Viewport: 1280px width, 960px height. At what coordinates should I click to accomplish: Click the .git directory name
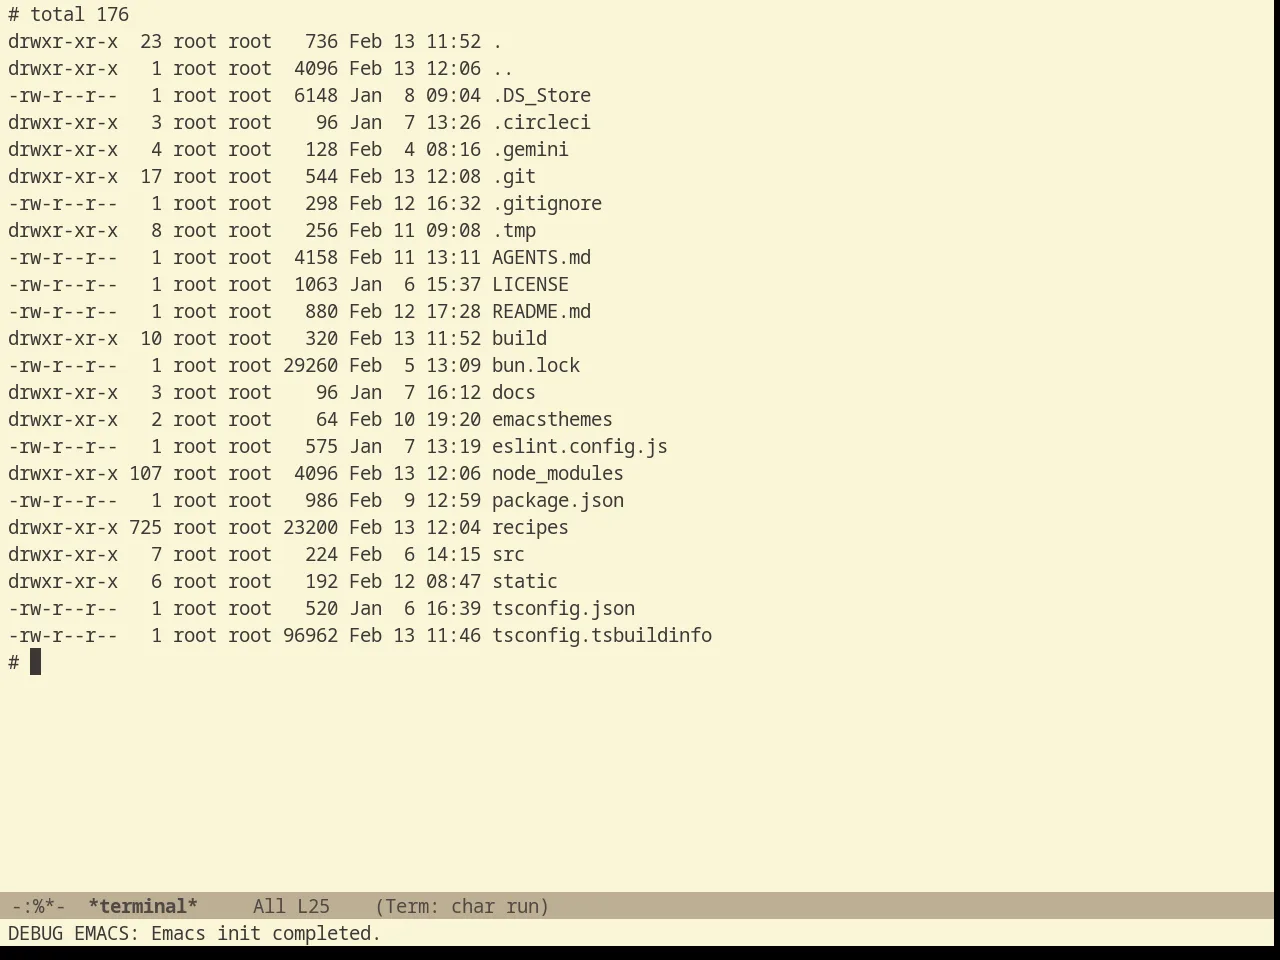coord(514,177)
